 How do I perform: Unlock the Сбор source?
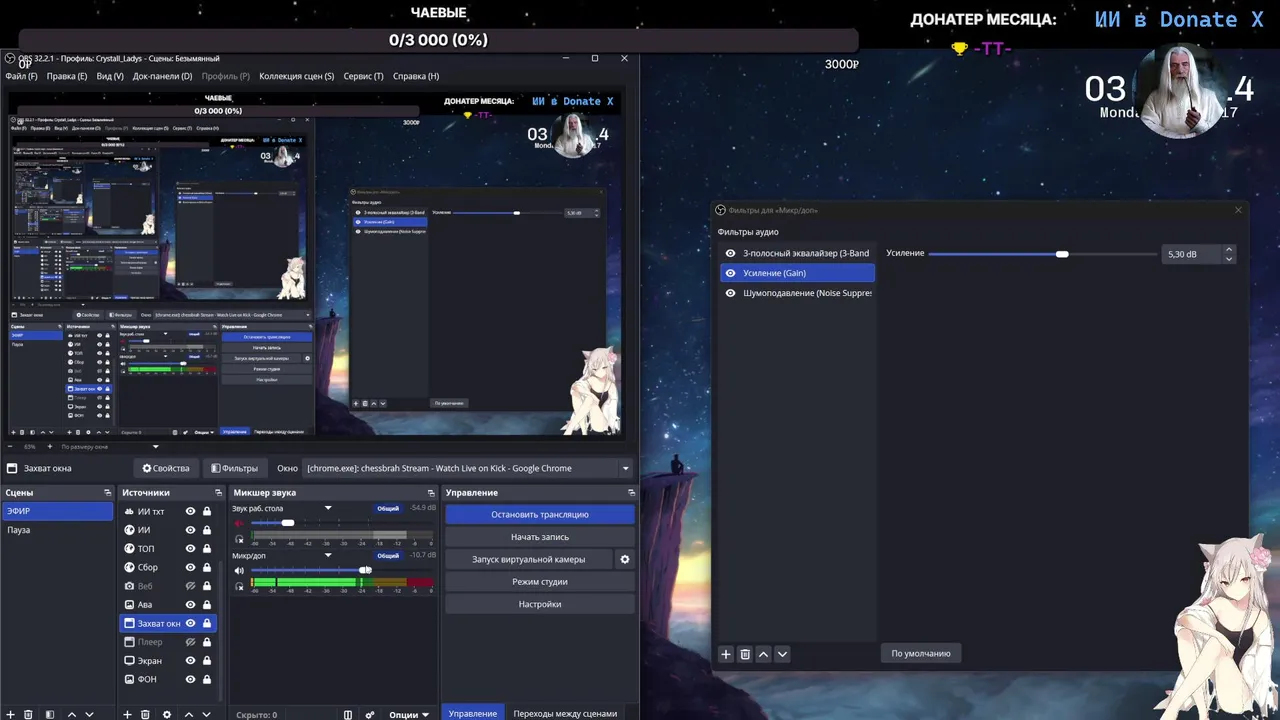coord(207,567)
